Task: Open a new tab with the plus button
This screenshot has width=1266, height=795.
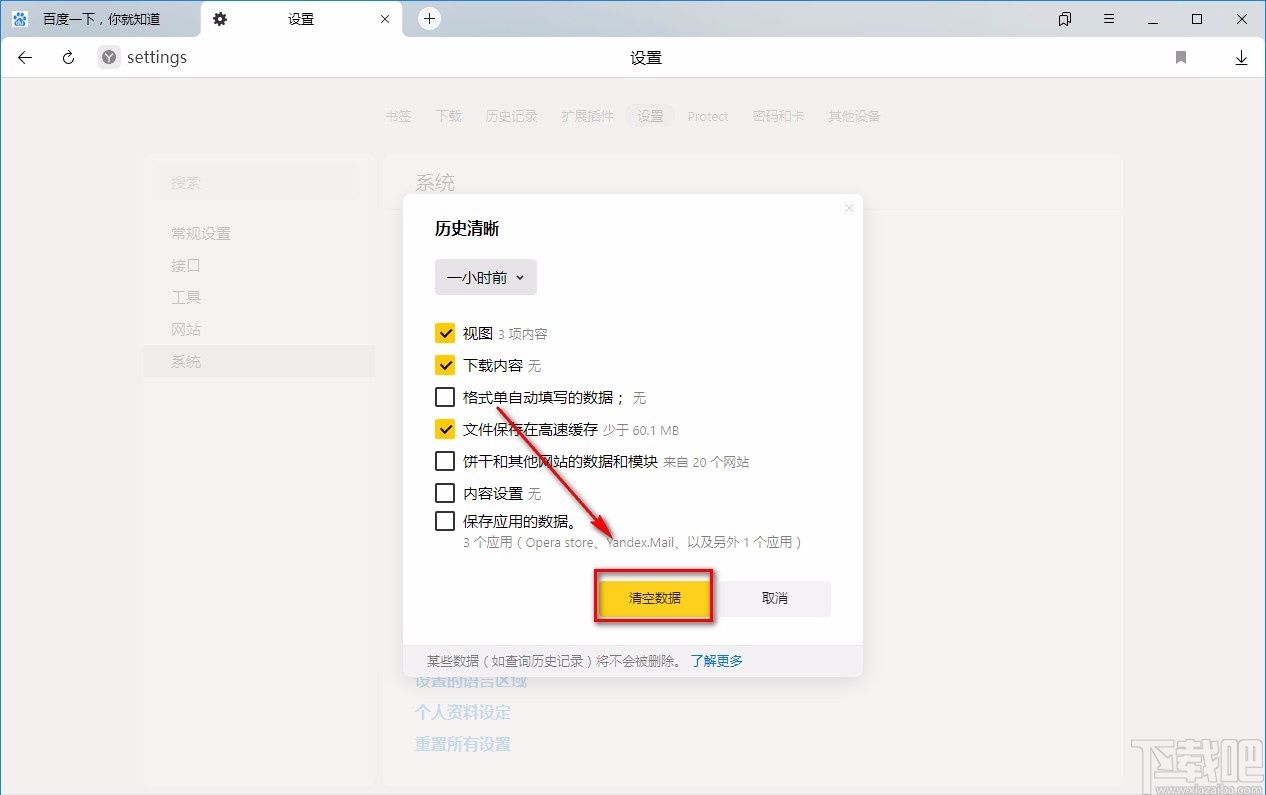Action: 429,18
